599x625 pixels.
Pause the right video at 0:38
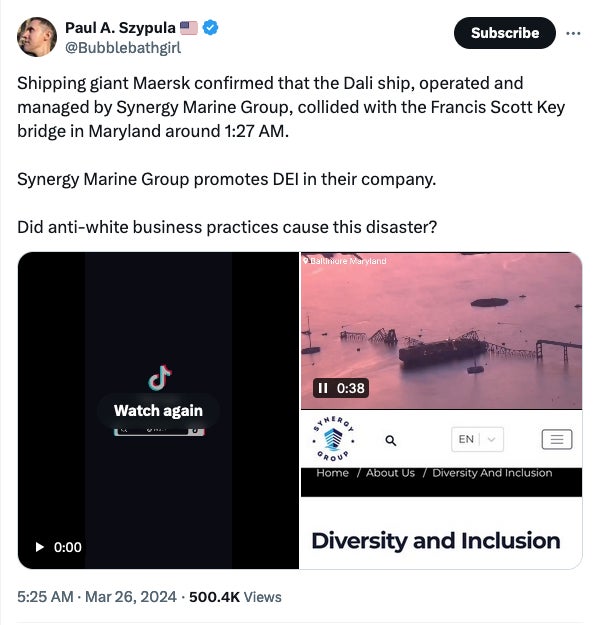coord(322,388)
